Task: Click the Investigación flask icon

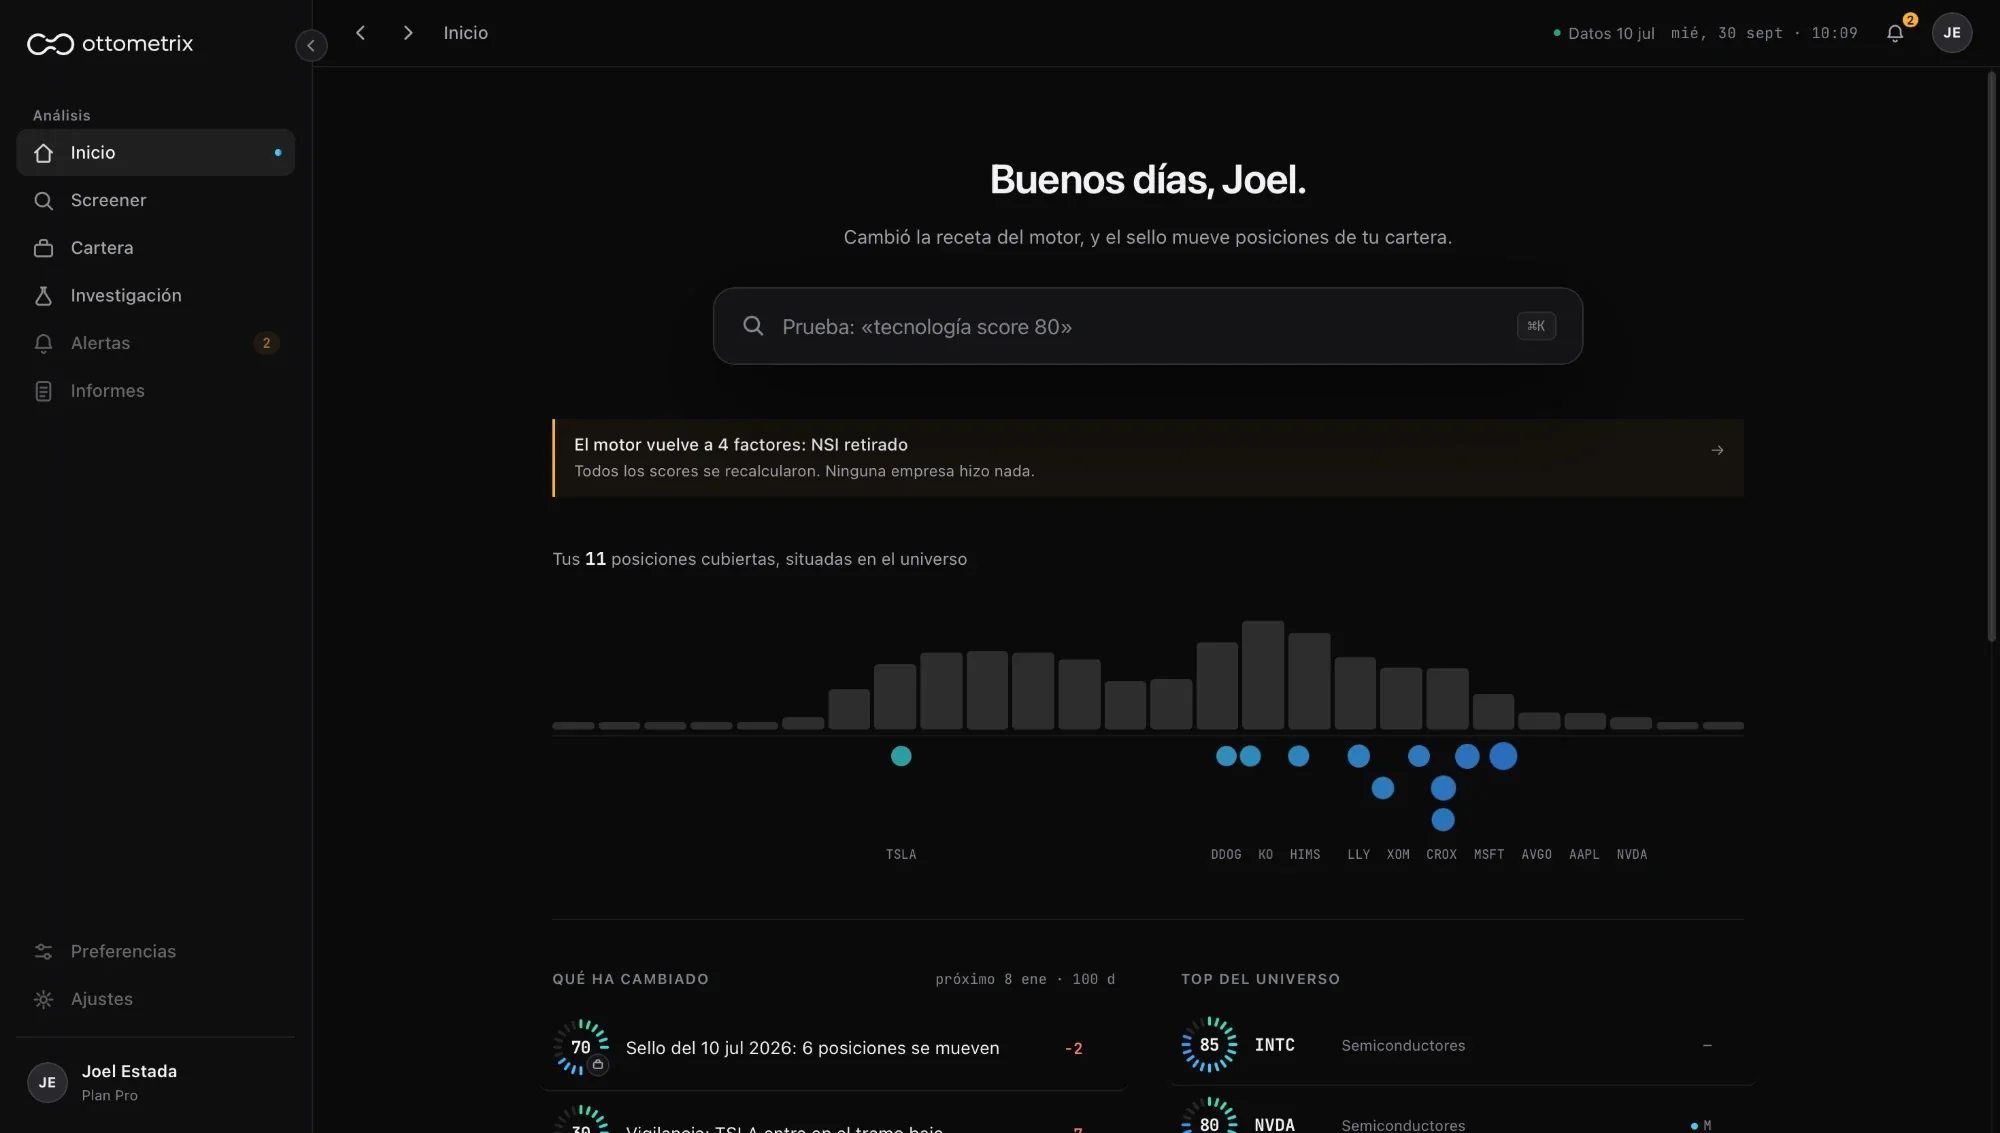Action: (x=43, y=296)
